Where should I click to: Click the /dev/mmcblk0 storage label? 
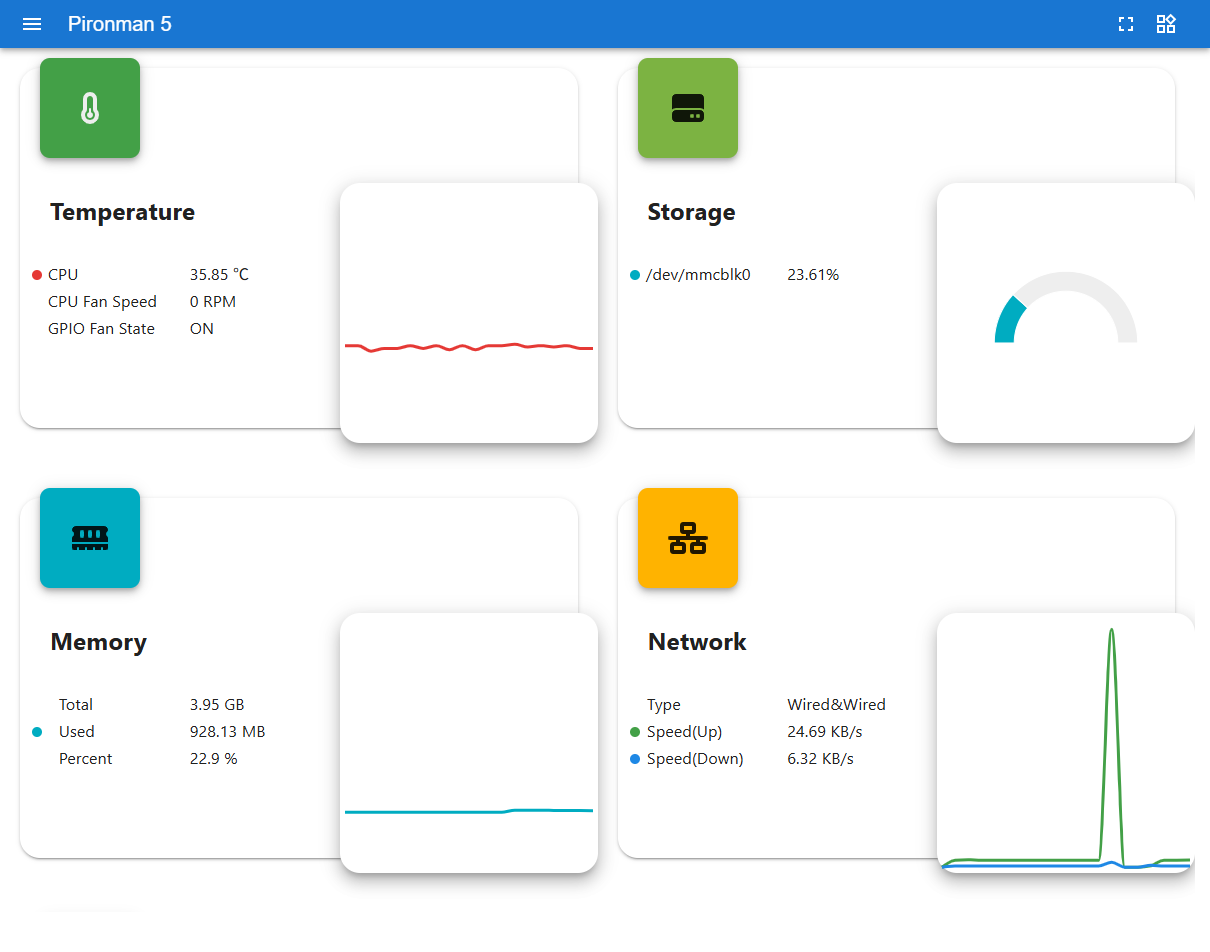(x=698, y=274)
